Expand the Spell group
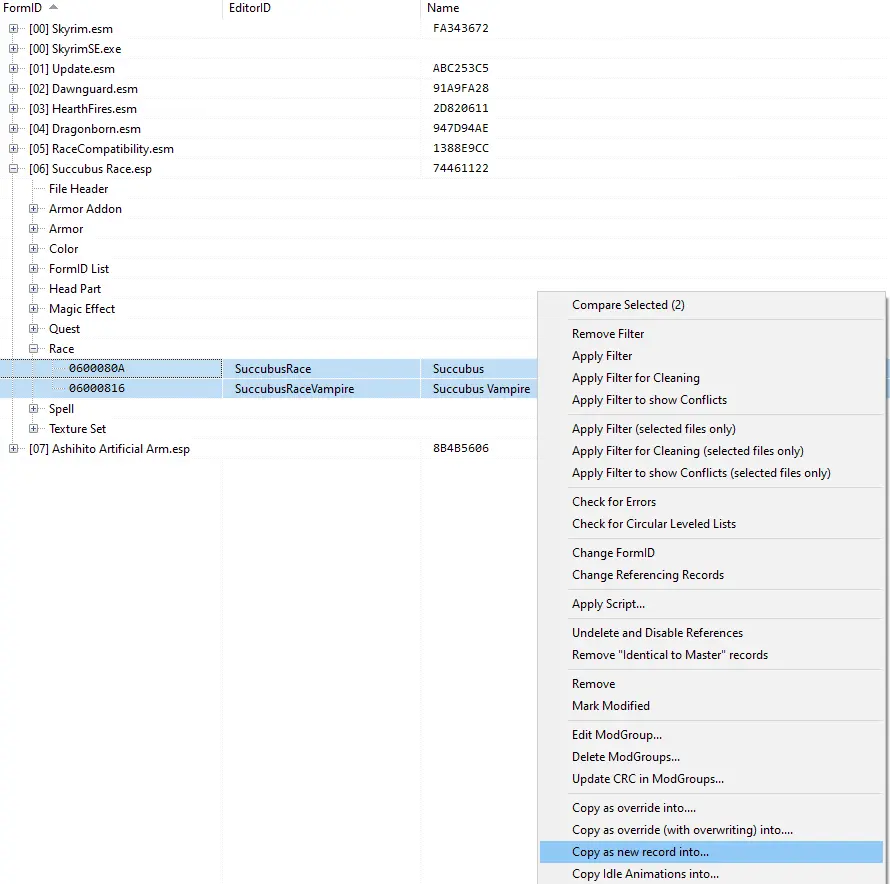This screenshot has width=890, height=884. (x=33, y=409)
